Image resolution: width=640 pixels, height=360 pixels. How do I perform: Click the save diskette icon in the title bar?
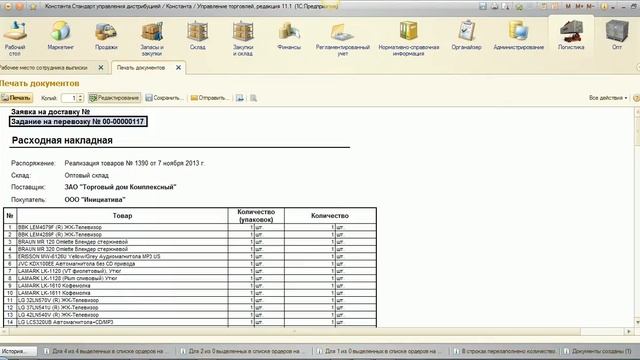pyautogui.click(x=483, y=7)
